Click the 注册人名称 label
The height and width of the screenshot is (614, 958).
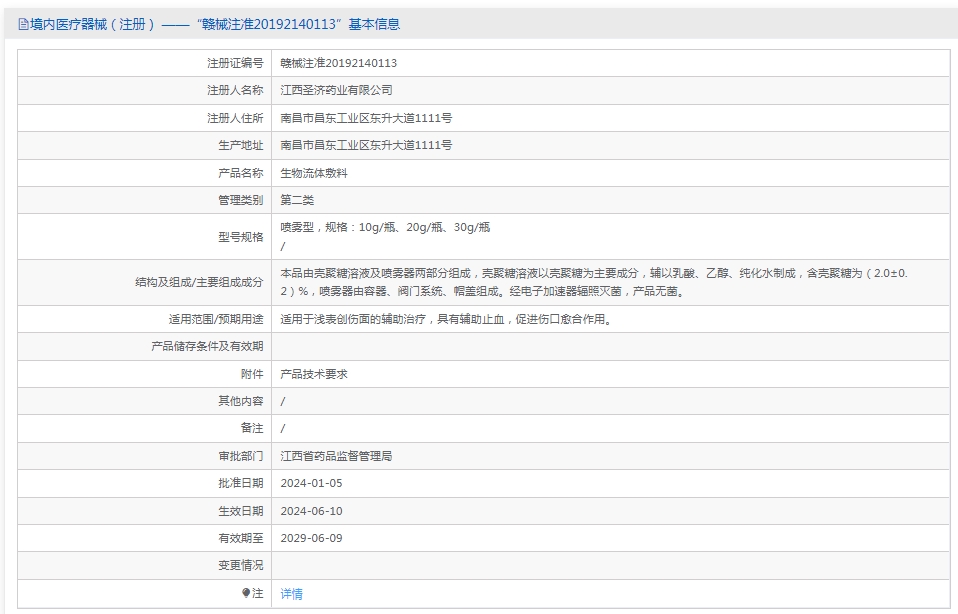(235, 90)
